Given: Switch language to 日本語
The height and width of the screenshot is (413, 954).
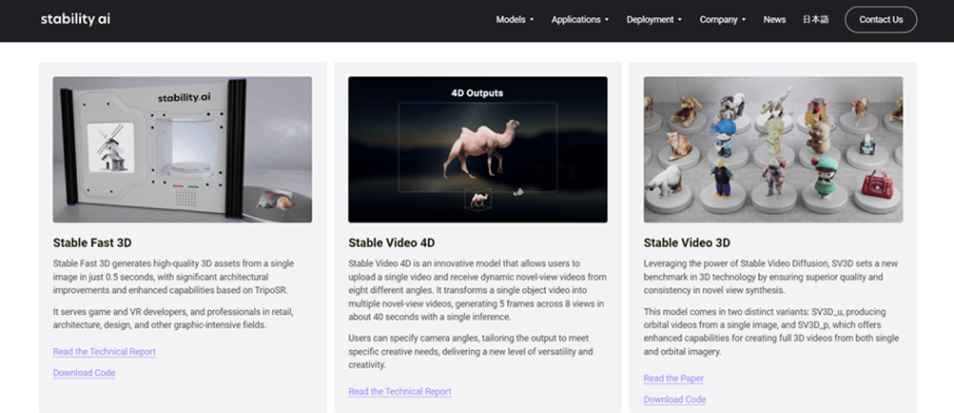Looking at the screenshot, I should 815,19.
